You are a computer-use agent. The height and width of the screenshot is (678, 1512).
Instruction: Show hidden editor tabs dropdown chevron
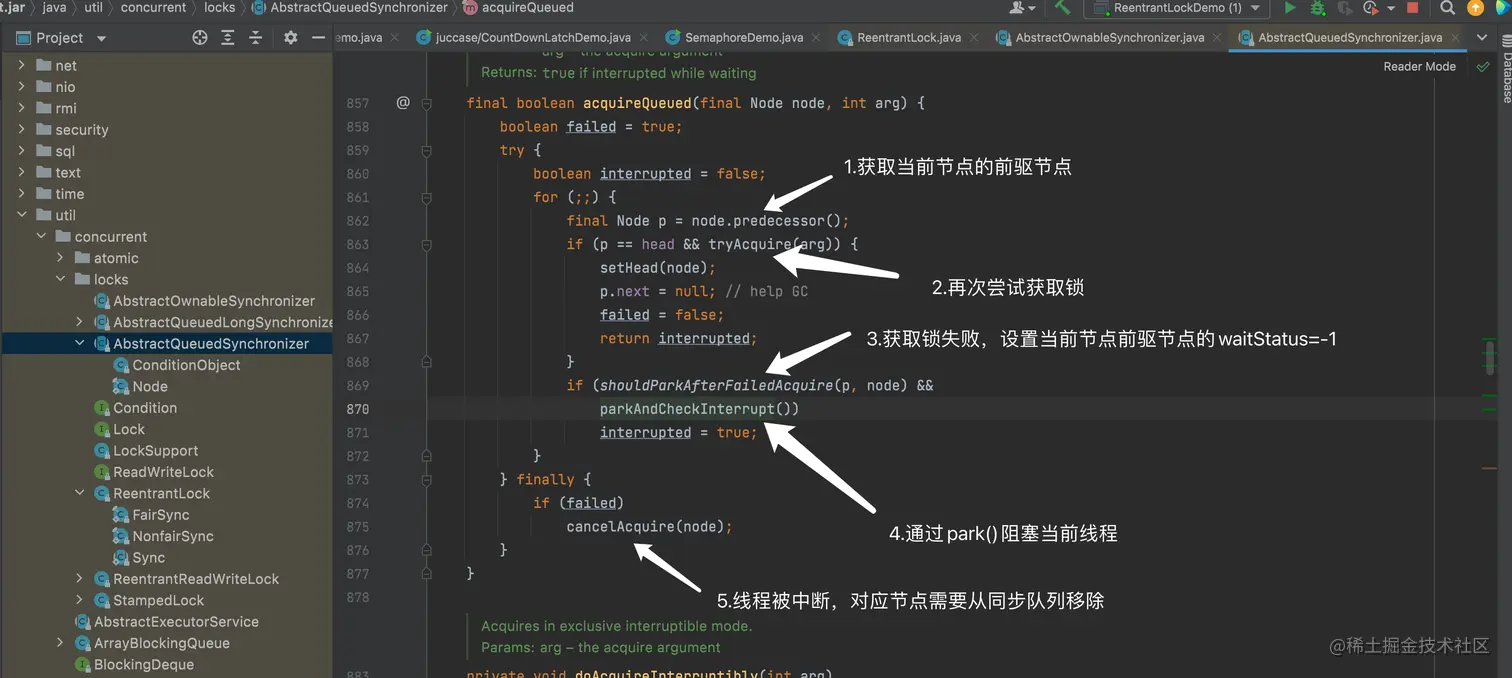[1482, 38]
